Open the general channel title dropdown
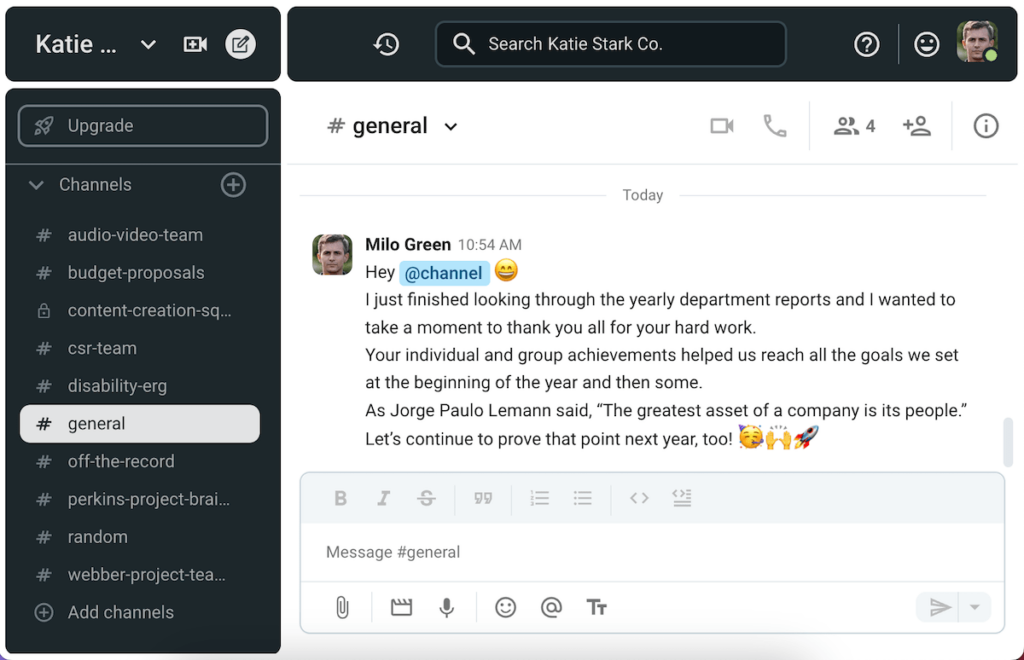Viewport: 1024px width, 660px height. coord(451,127)
